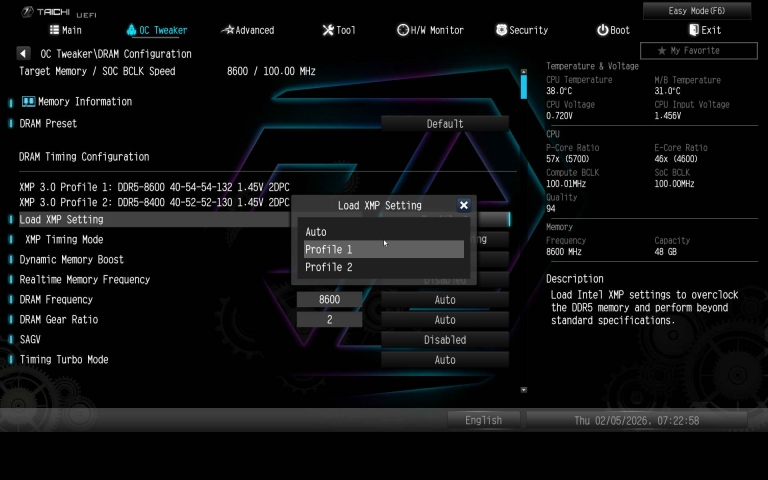Viewport: 768px width, 480px height.
Task: Open the DRAM Preset Default dropdown
Action: (x=445, y=124)
